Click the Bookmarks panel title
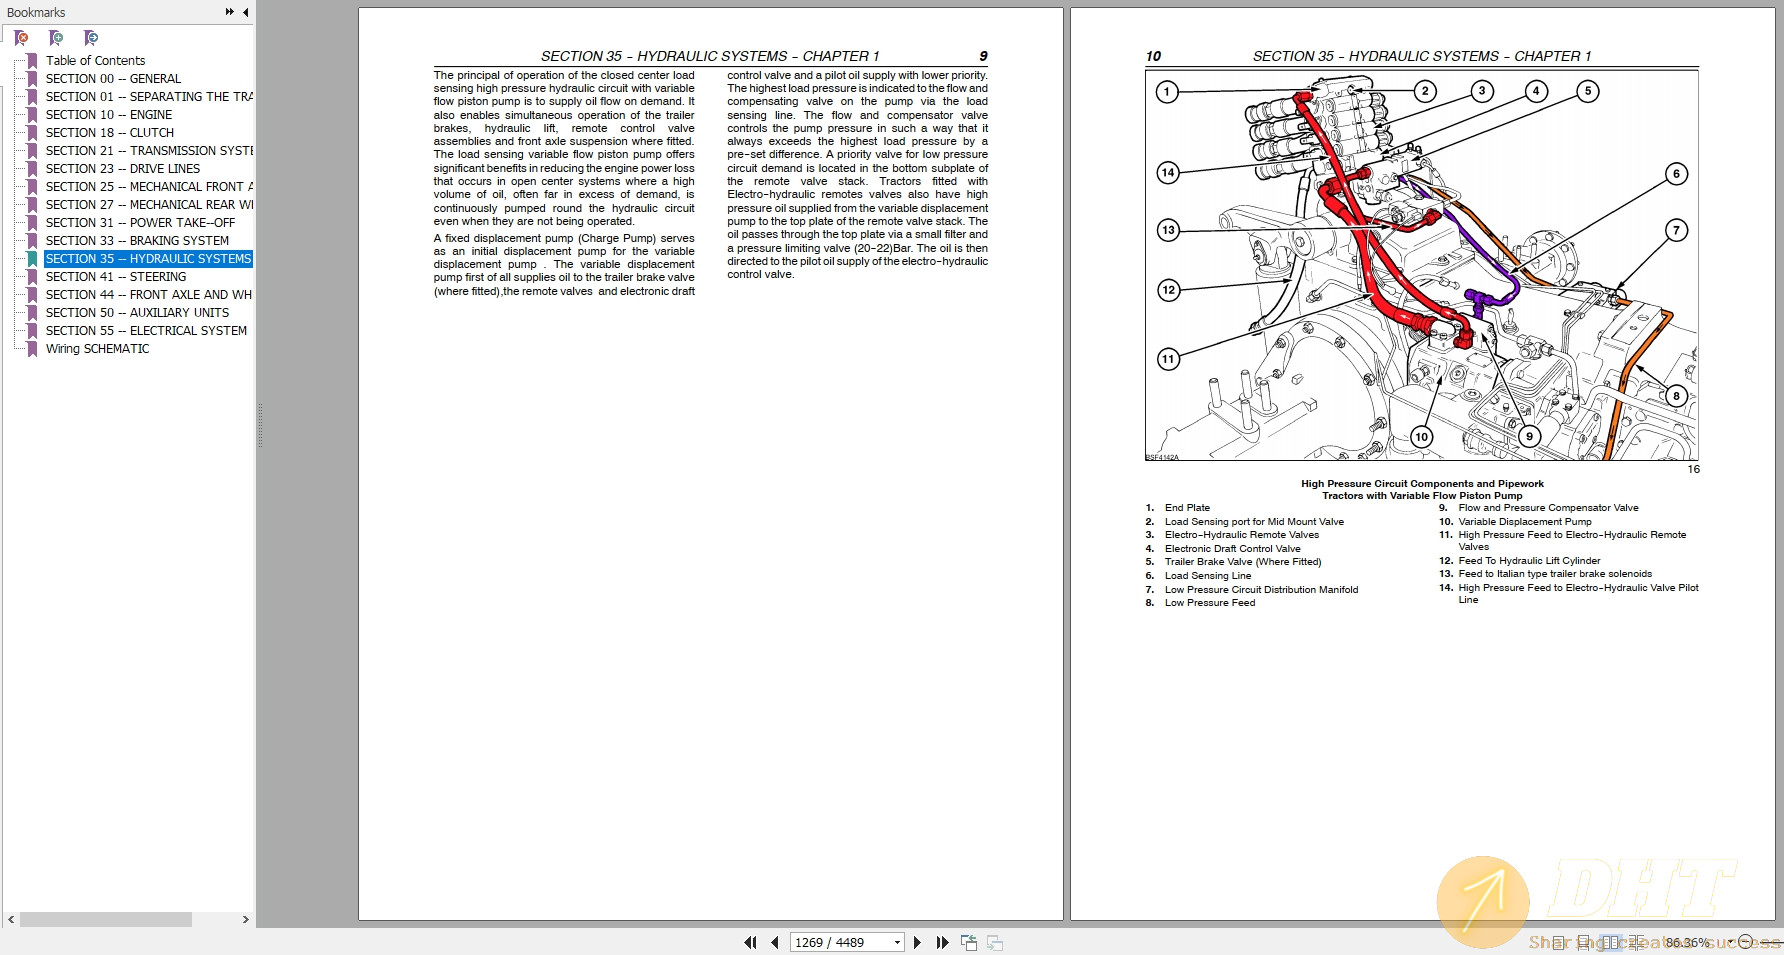The width and height of the screenshot is (1784, 955). tap(36, 12)
